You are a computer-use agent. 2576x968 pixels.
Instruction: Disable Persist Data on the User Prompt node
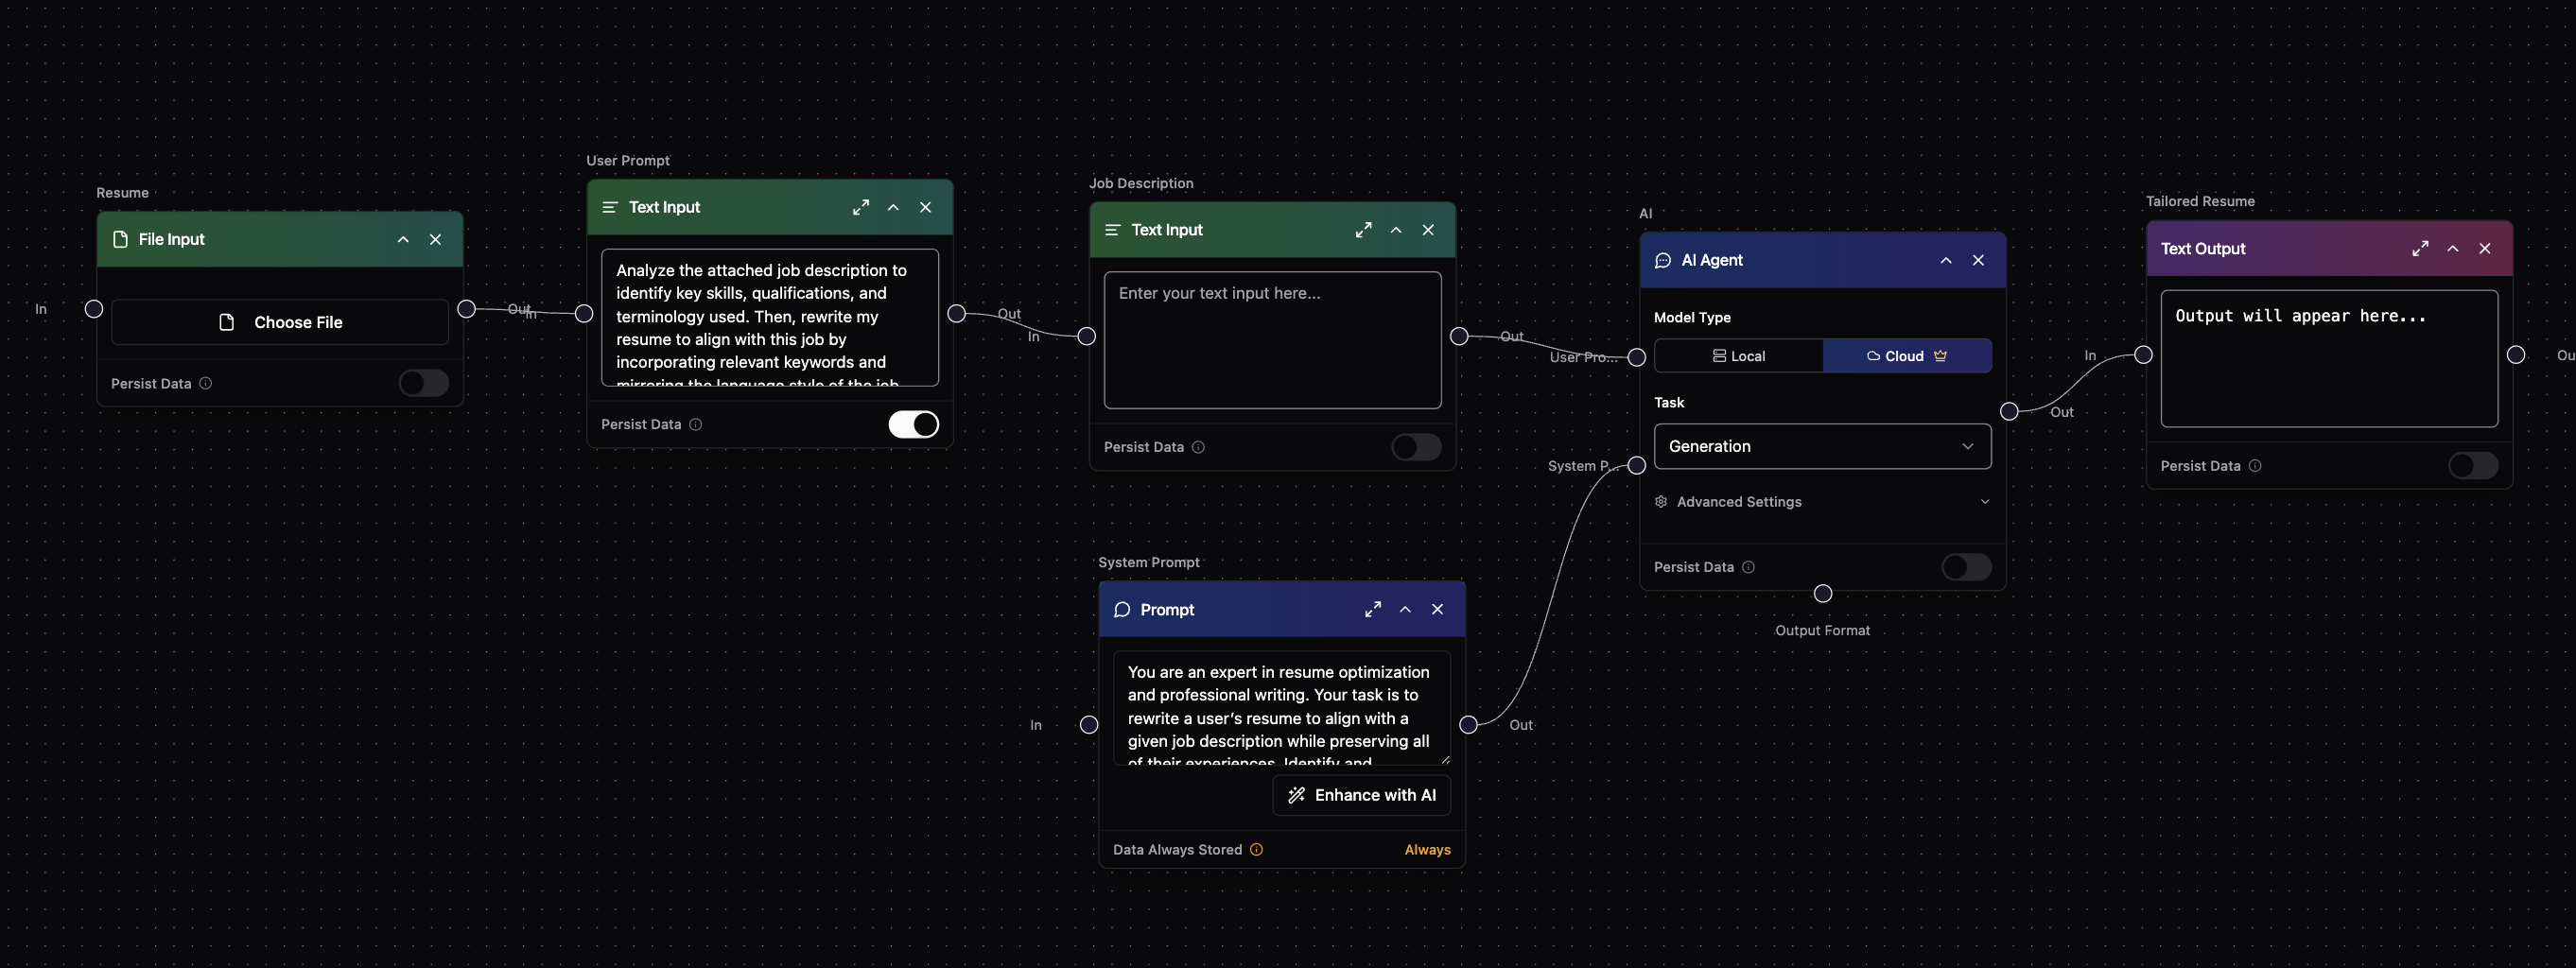click(912, 424)
